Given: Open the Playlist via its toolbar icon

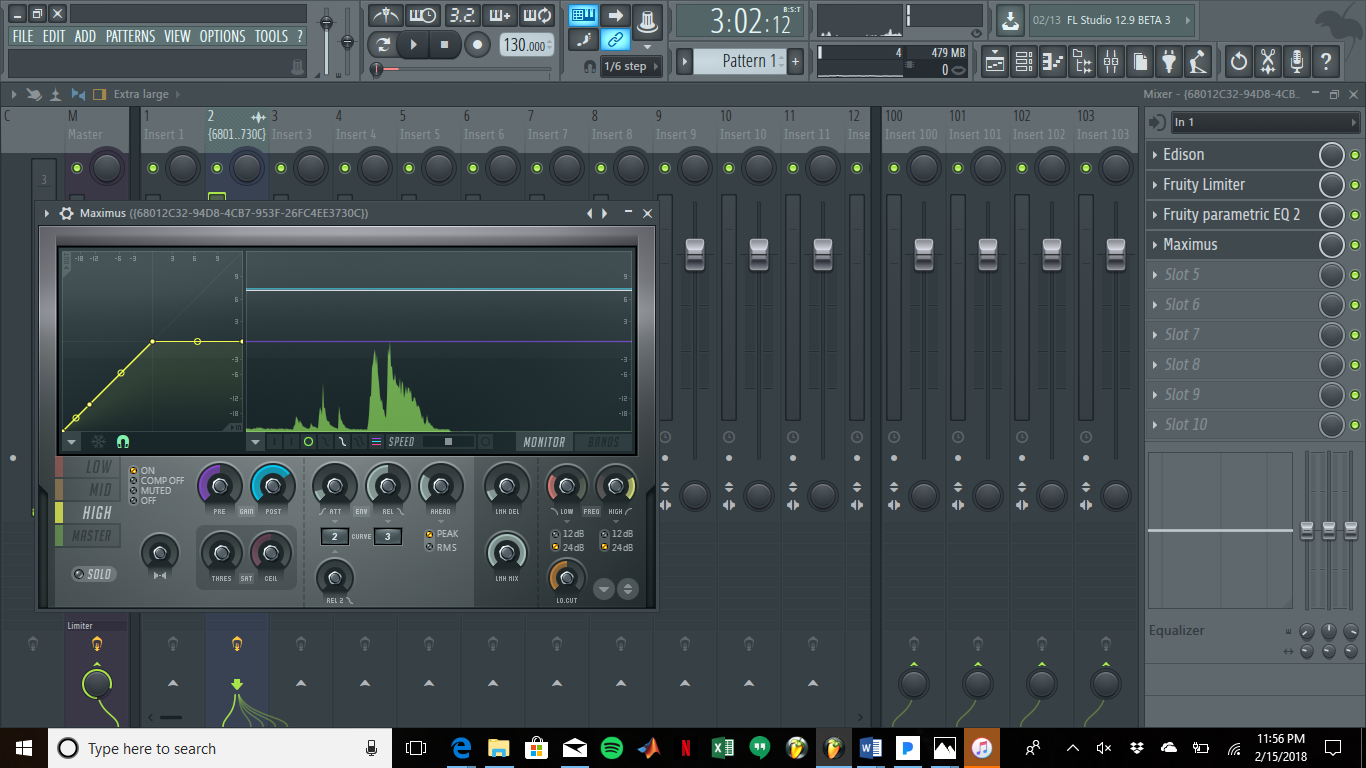Looking at the screenshot, I should pos(995,61).
